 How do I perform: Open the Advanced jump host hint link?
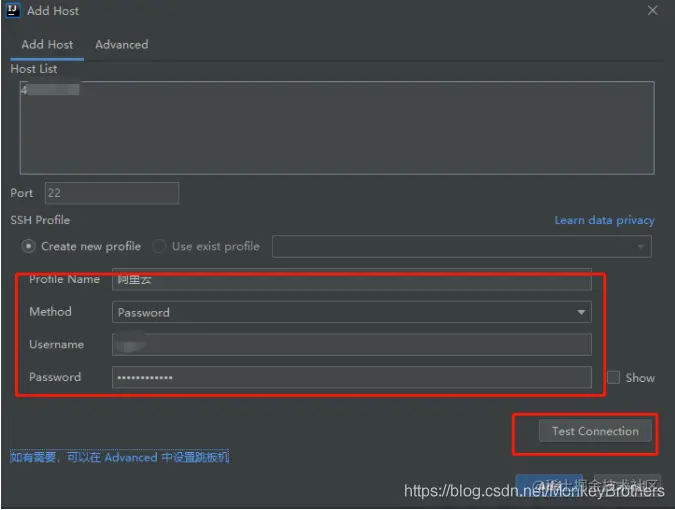click(x=120, y=457)
